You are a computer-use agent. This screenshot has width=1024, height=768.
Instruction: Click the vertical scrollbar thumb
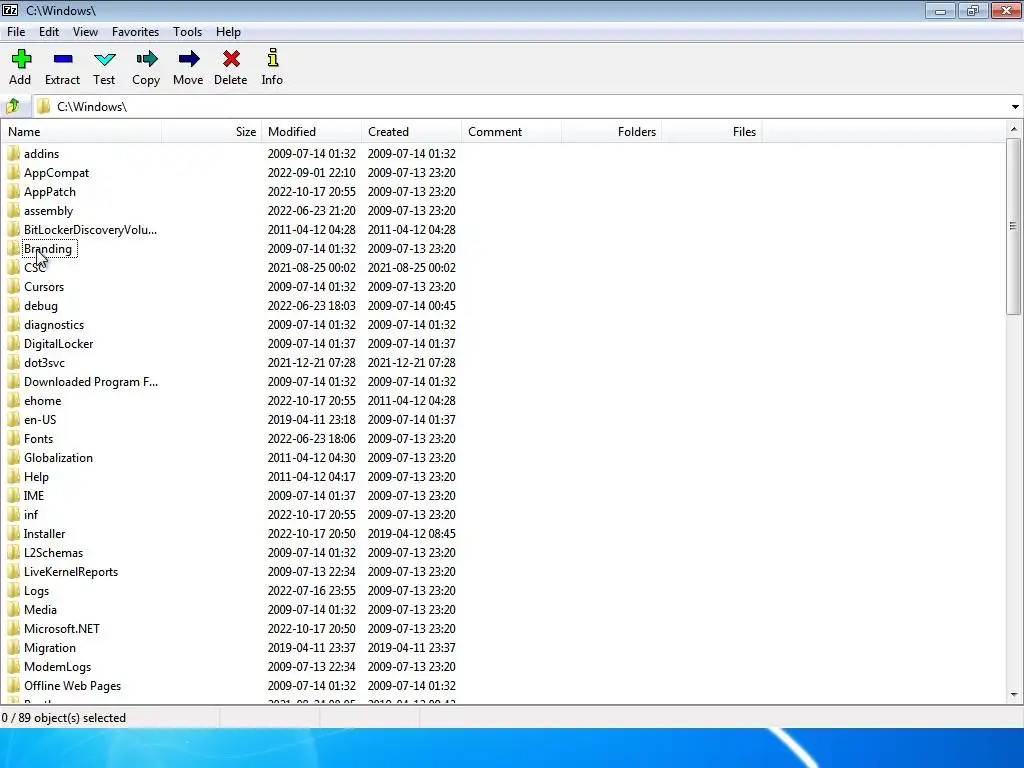1014,226
